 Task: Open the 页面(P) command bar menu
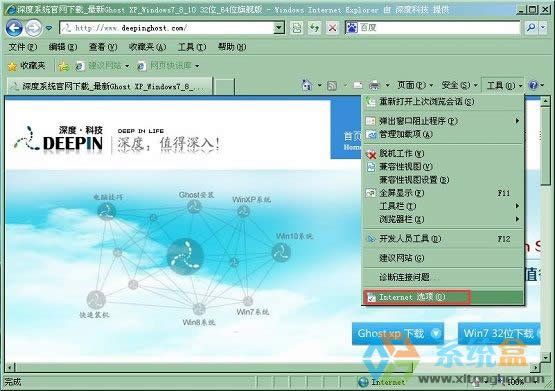click(x=415, y=85)
